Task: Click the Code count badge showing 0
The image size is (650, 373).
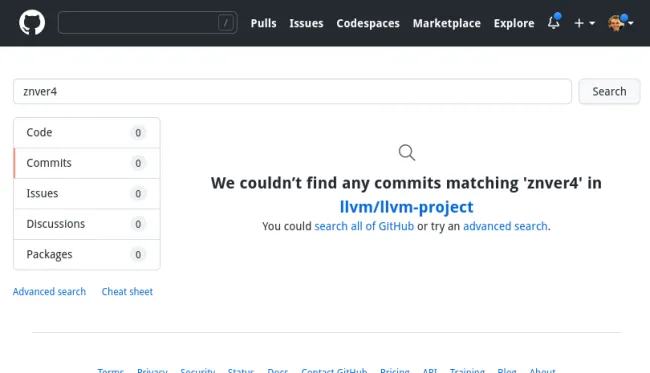Action: (x=138, y=133)
